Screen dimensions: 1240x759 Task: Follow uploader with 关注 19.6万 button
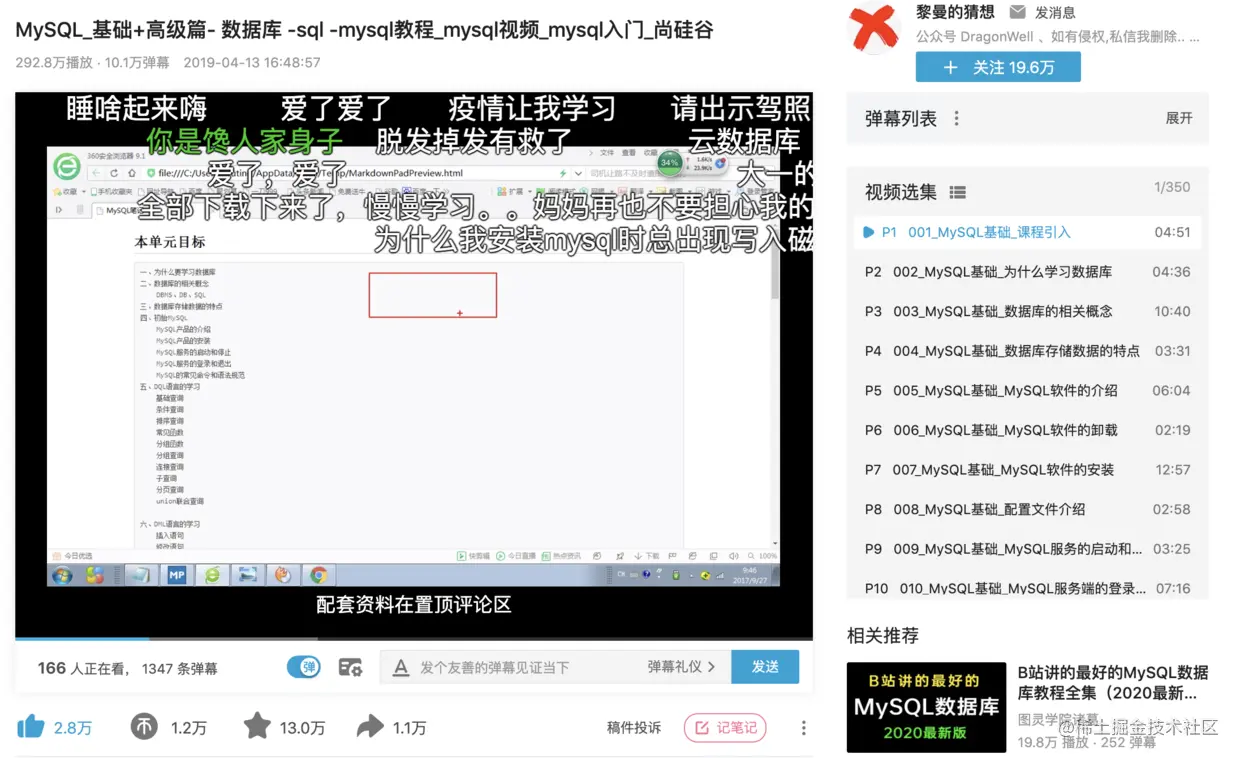(998, 67)
